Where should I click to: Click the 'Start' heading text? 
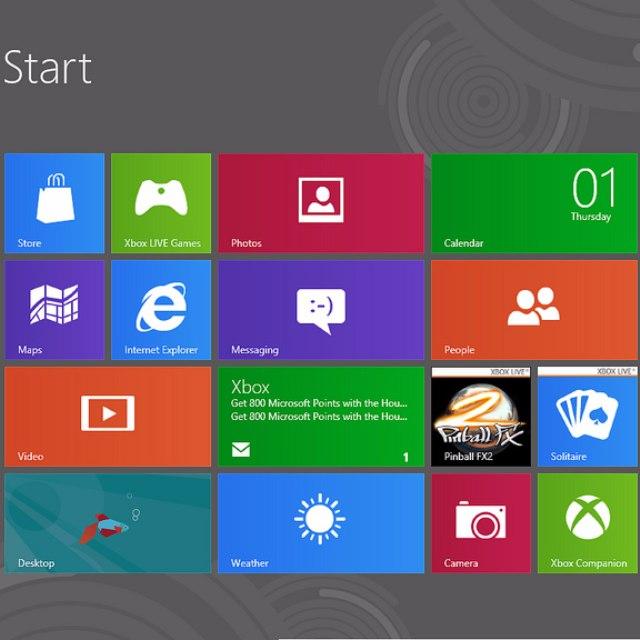point(47,67)
